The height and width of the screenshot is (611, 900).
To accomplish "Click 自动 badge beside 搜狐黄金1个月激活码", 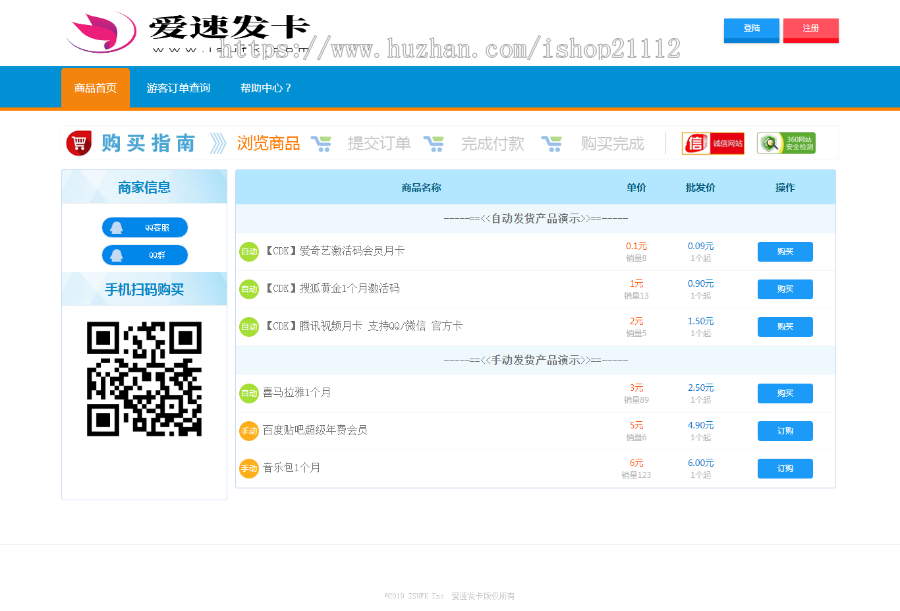I will point(249,289).
